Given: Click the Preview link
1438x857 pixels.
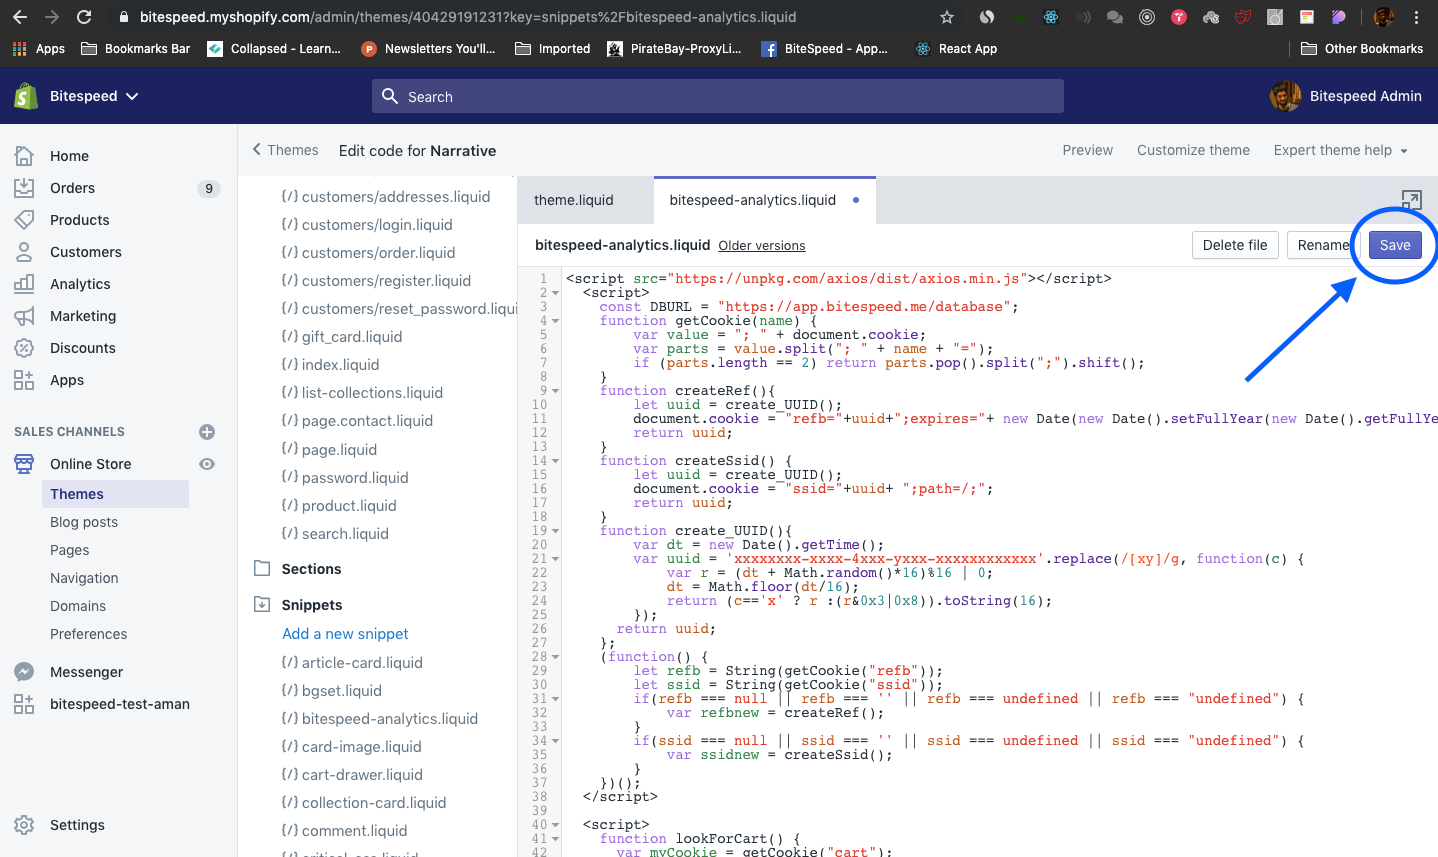Looking at the screenshot, I should pos(1088,150).
